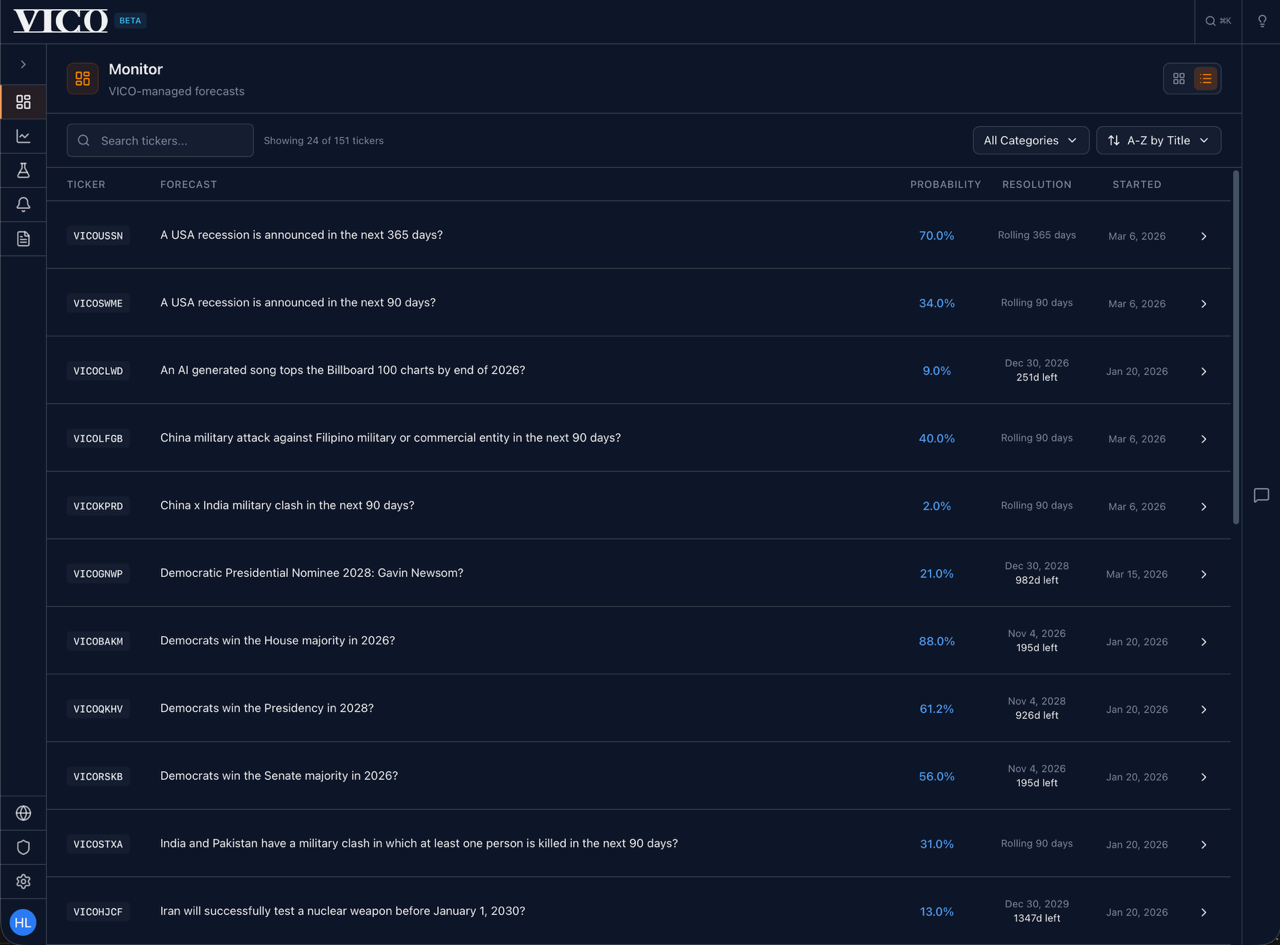Click Showing 24 of 151 tickers text

[324, 141]
